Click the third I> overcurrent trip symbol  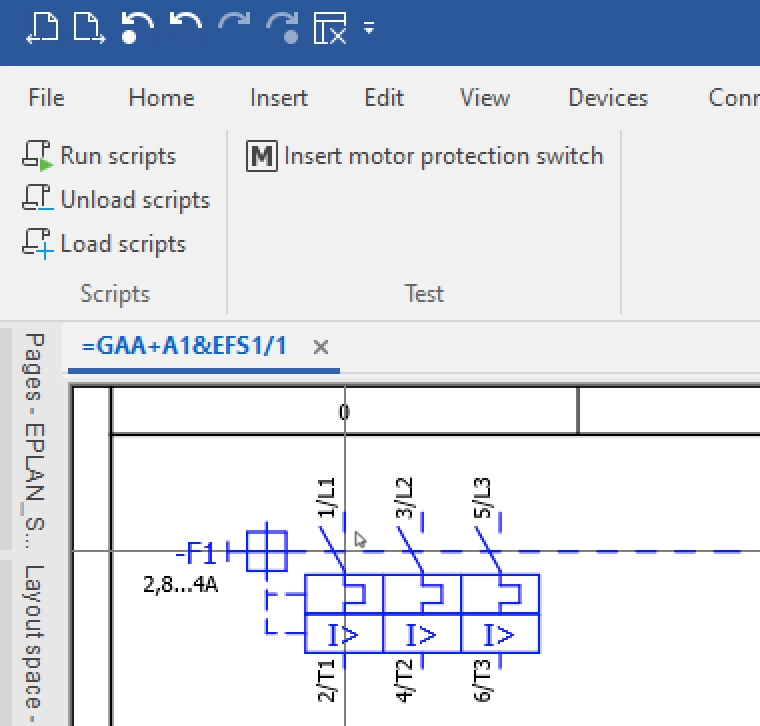(x=499, y=635)
